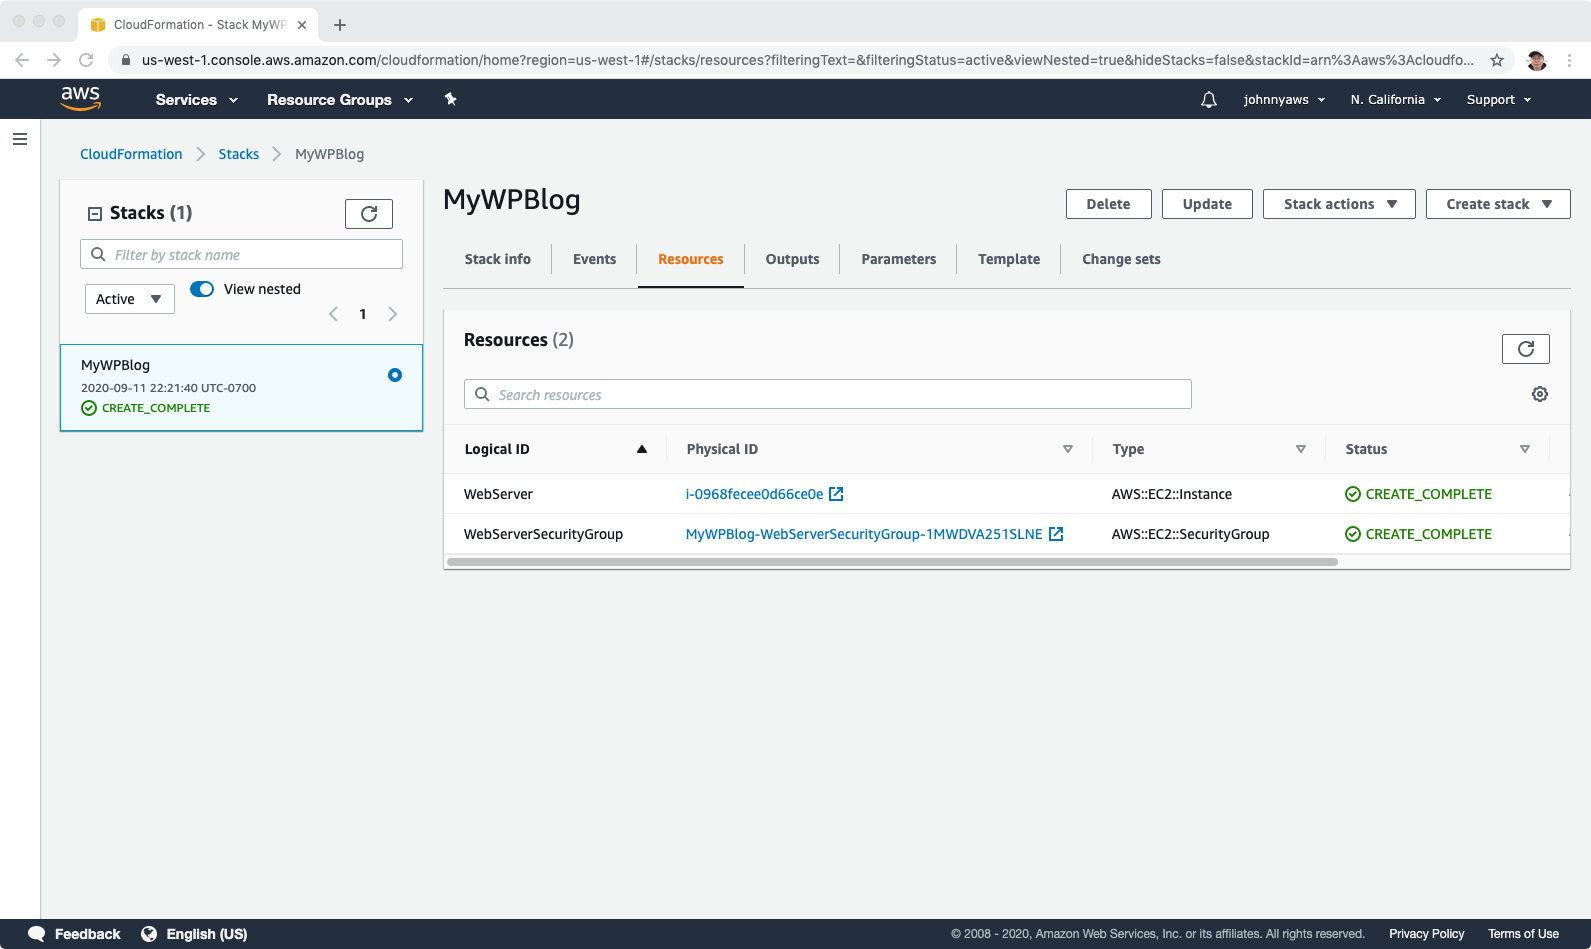Open the notifications bell
Viewport: 1591px width, 949px height.
click(1208, 99)
